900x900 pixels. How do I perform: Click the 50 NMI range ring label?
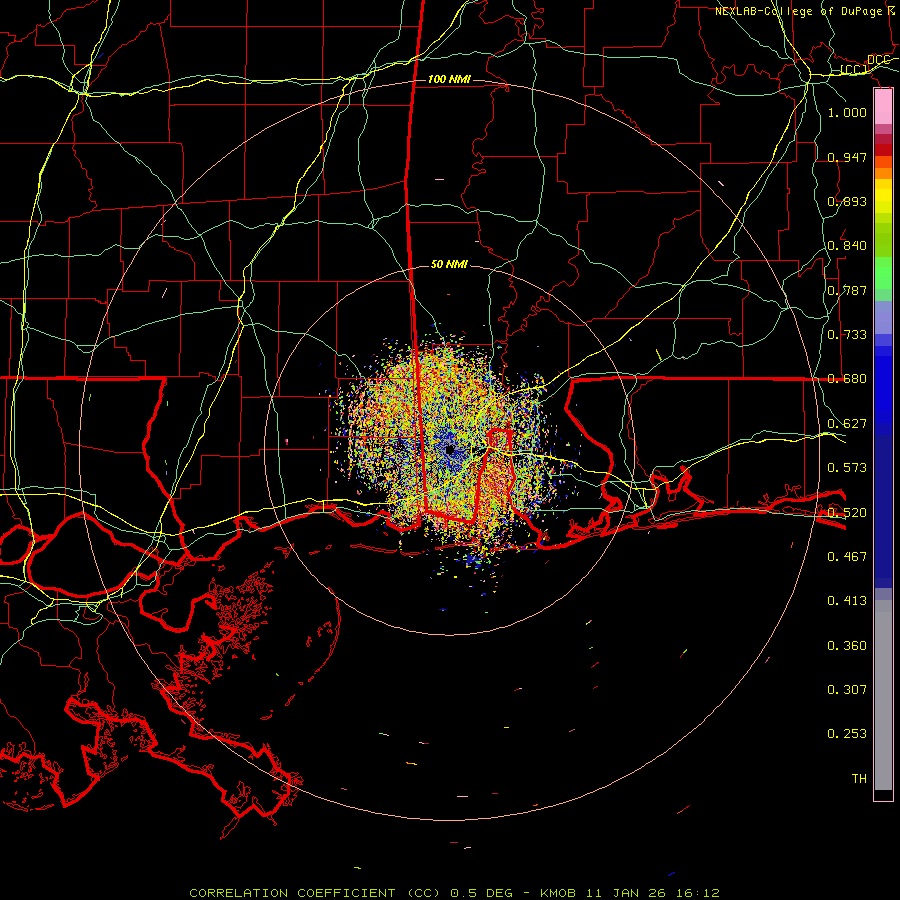tap(449, 264)
